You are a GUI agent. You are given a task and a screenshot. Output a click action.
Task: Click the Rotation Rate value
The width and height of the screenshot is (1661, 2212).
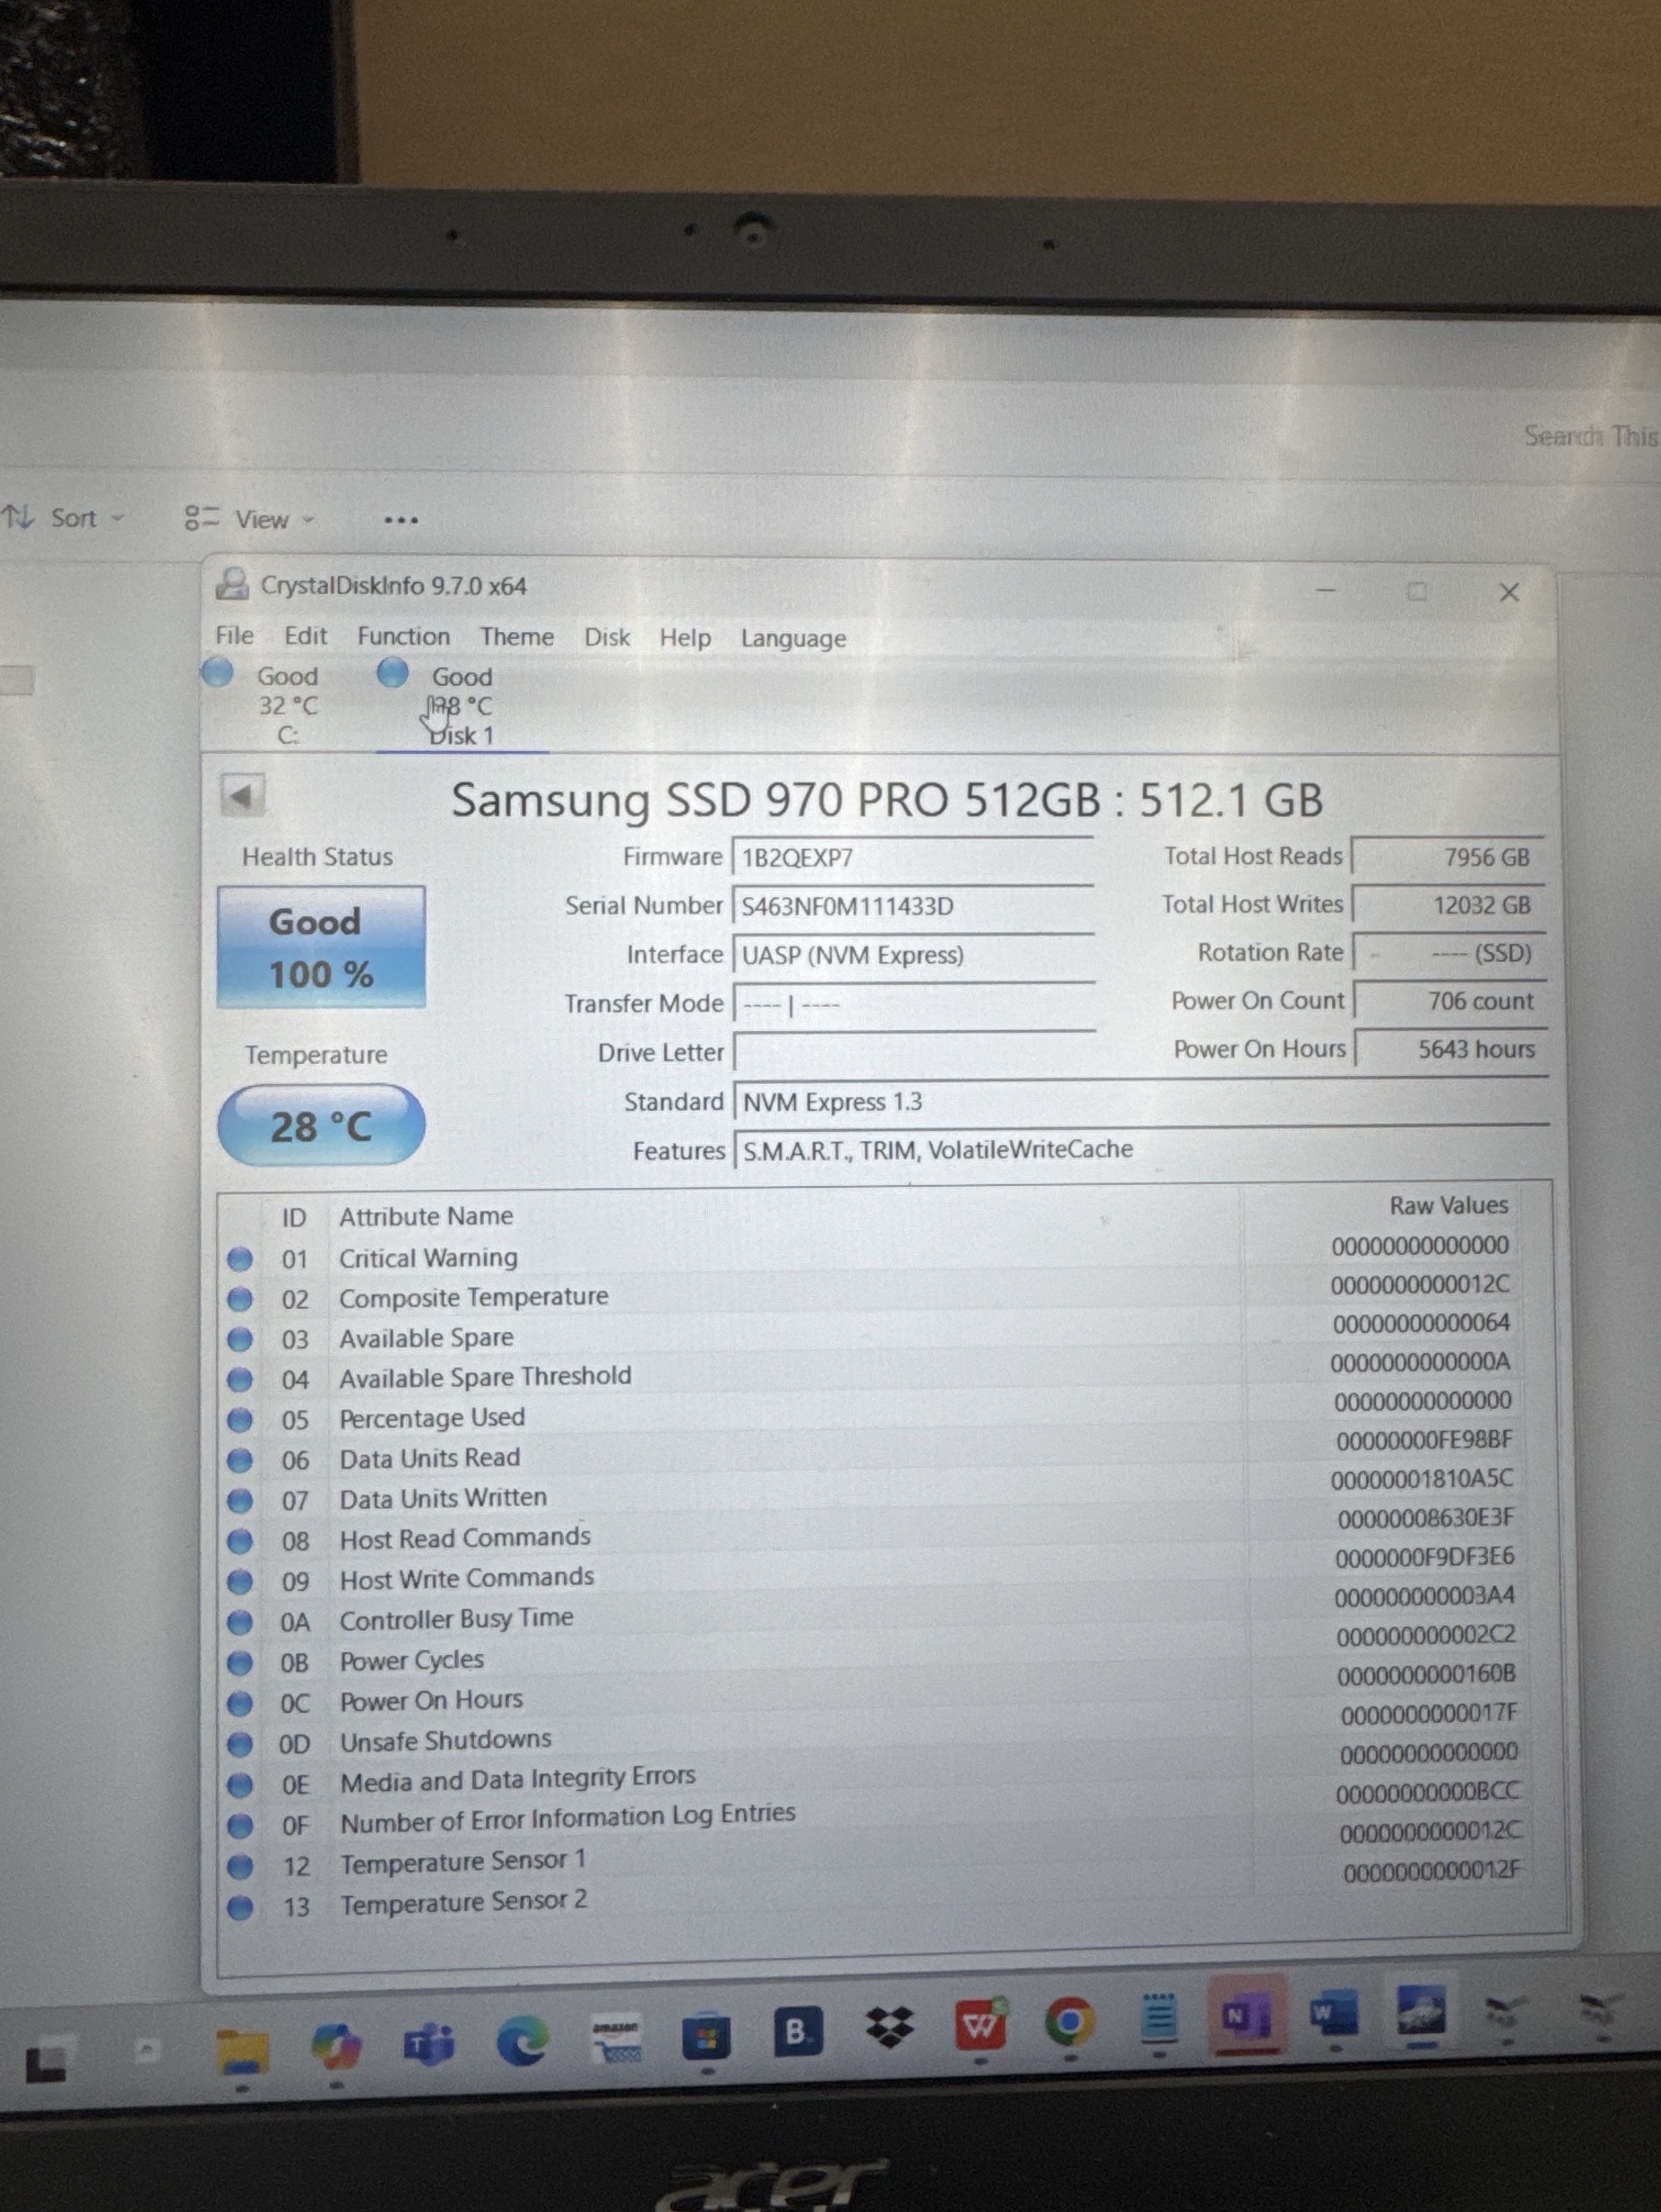1449,953
